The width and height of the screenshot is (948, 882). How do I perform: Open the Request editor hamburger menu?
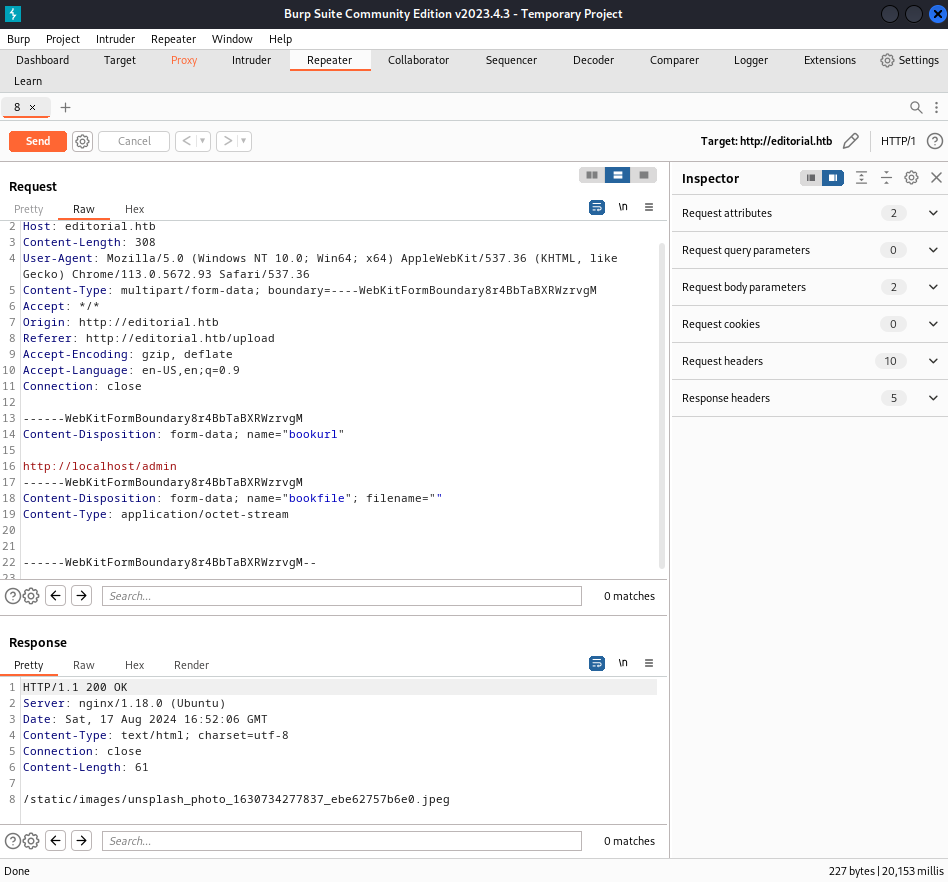pos(649,207)
